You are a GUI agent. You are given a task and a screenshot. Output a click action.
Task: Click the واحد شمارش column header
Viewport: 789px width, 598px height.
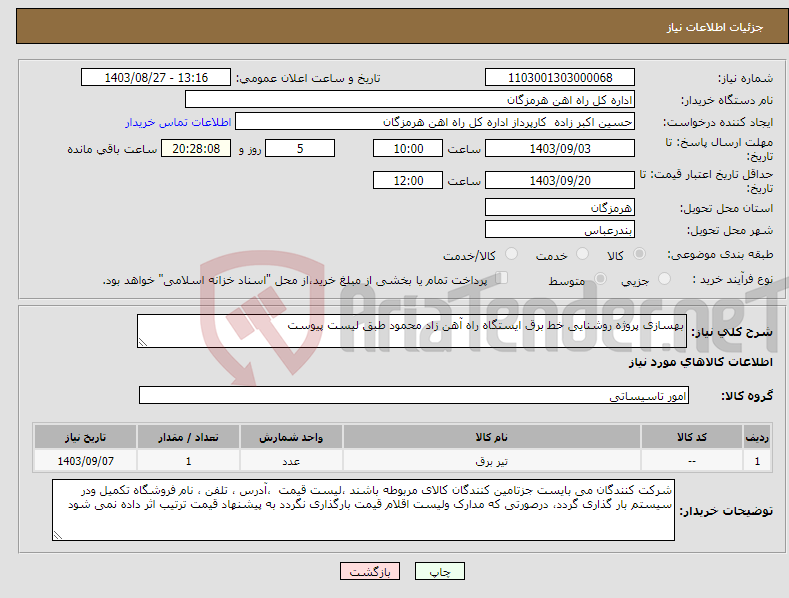291,437
